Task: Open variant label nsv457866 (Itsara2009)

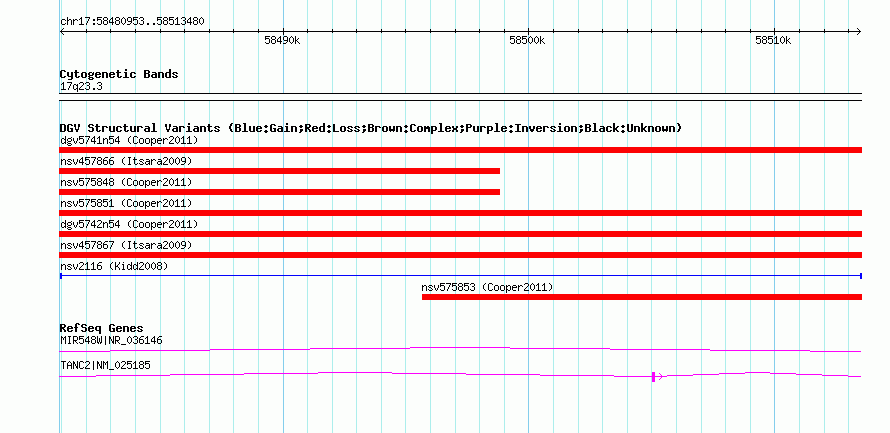Action: point(126,161)
